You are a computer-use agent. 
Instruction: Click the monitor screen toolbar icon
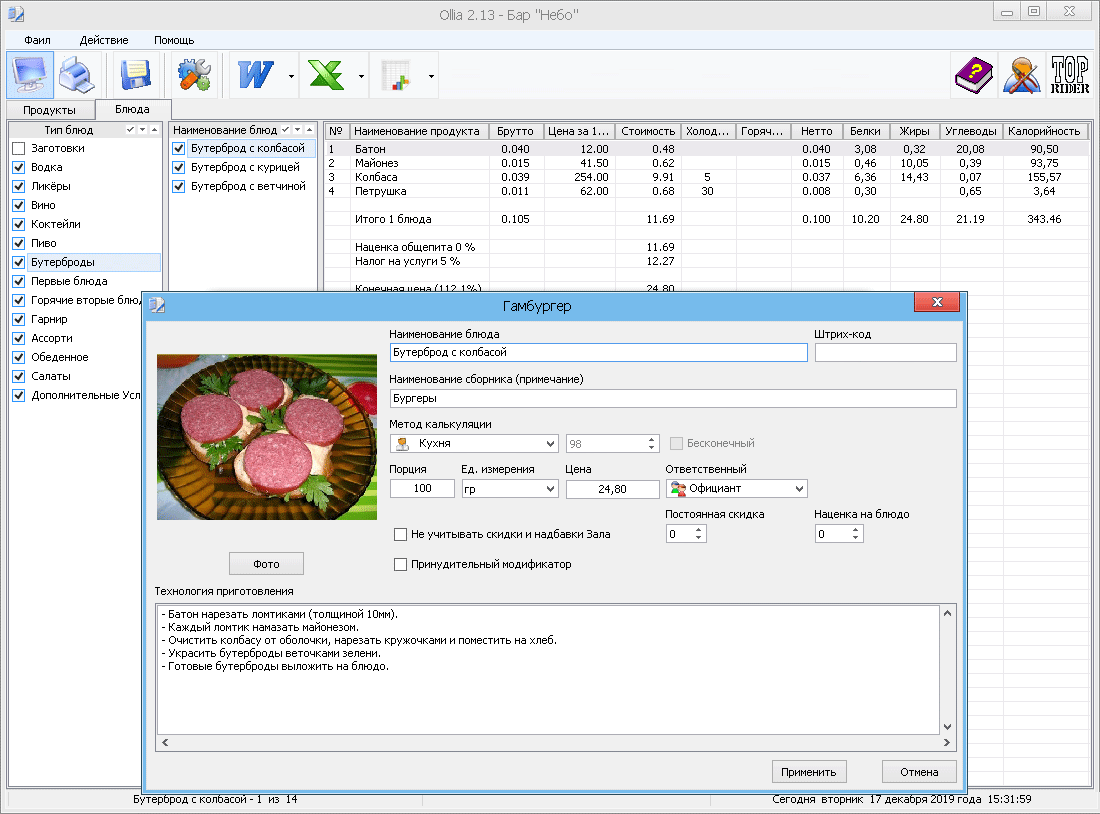[30, 75]
